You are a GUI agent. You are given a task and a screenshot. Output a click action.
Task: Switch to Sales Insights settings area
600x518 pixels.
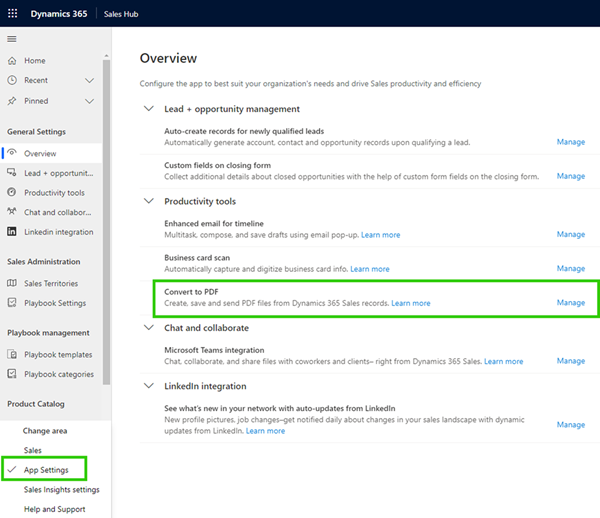coord(61,490)
